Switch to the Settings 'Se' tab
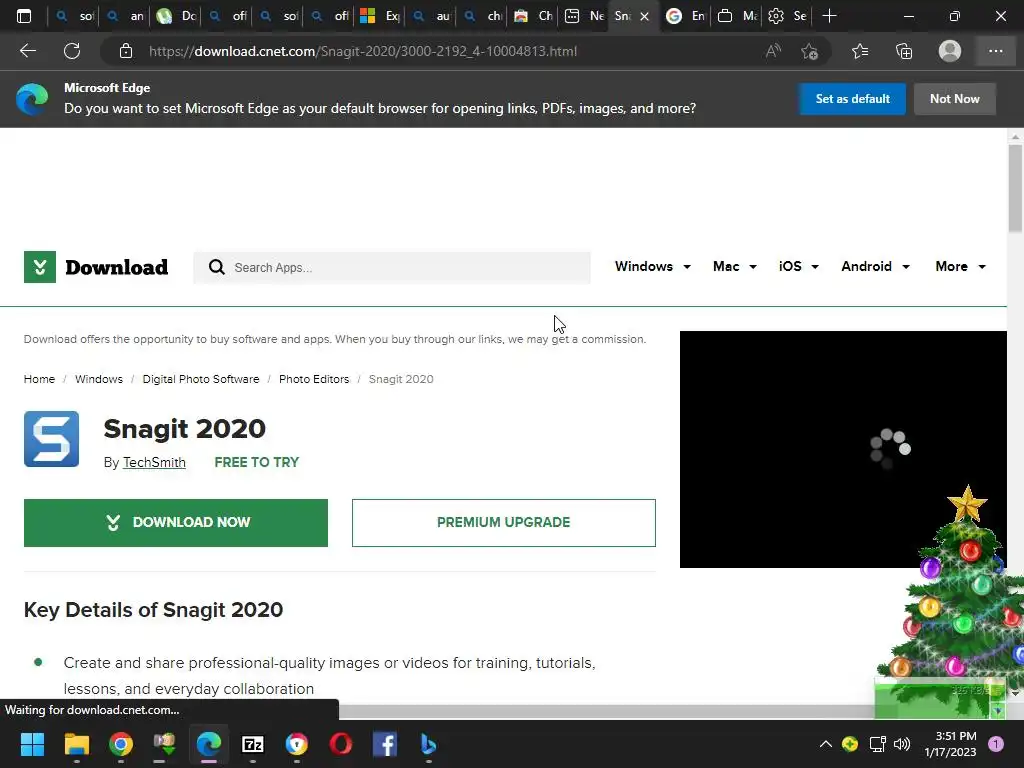The height and width of the screenshot is (768, 1024). [x=787, y=16]
